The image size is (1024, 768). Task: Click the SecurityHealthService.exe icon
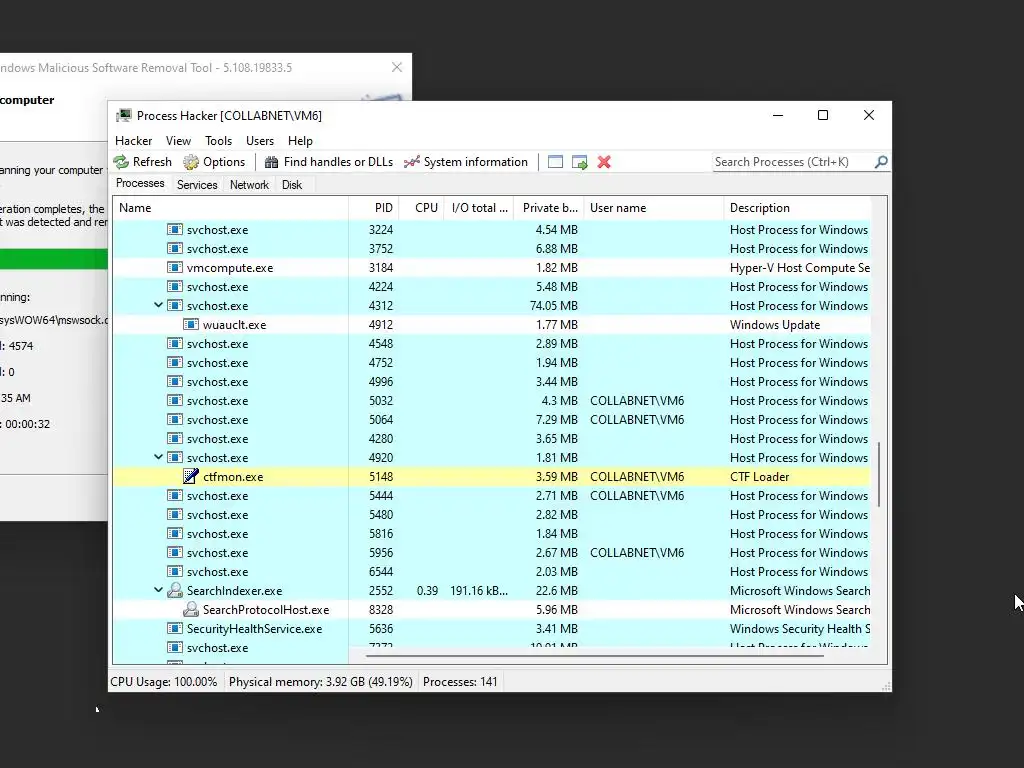pyautogui.click(x=174, y=628)
